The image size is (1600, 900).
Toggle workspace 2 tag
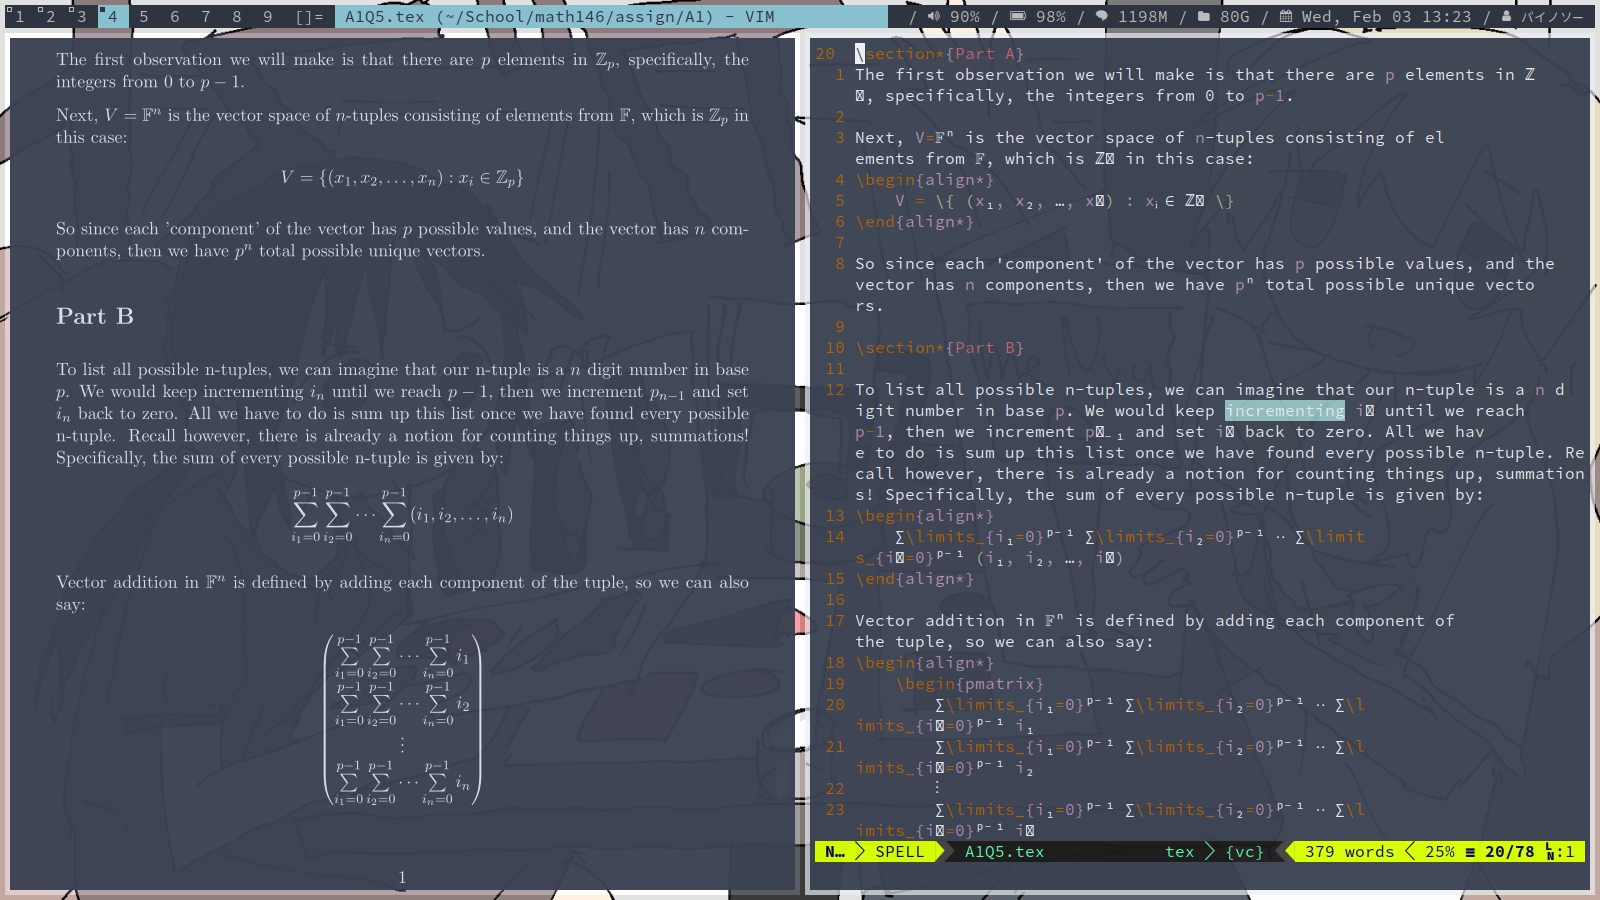(50, 16)
